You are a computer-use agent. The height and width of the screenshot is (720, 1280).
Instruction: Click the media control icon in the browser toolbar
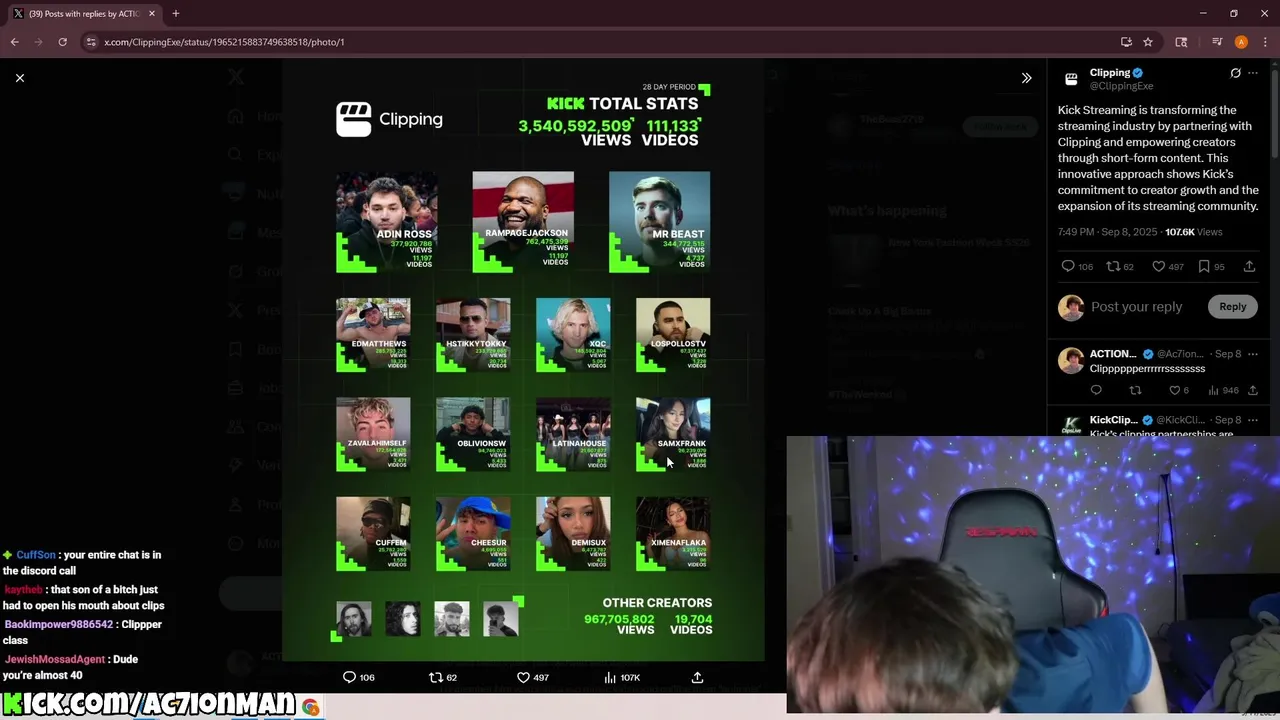1217,42
